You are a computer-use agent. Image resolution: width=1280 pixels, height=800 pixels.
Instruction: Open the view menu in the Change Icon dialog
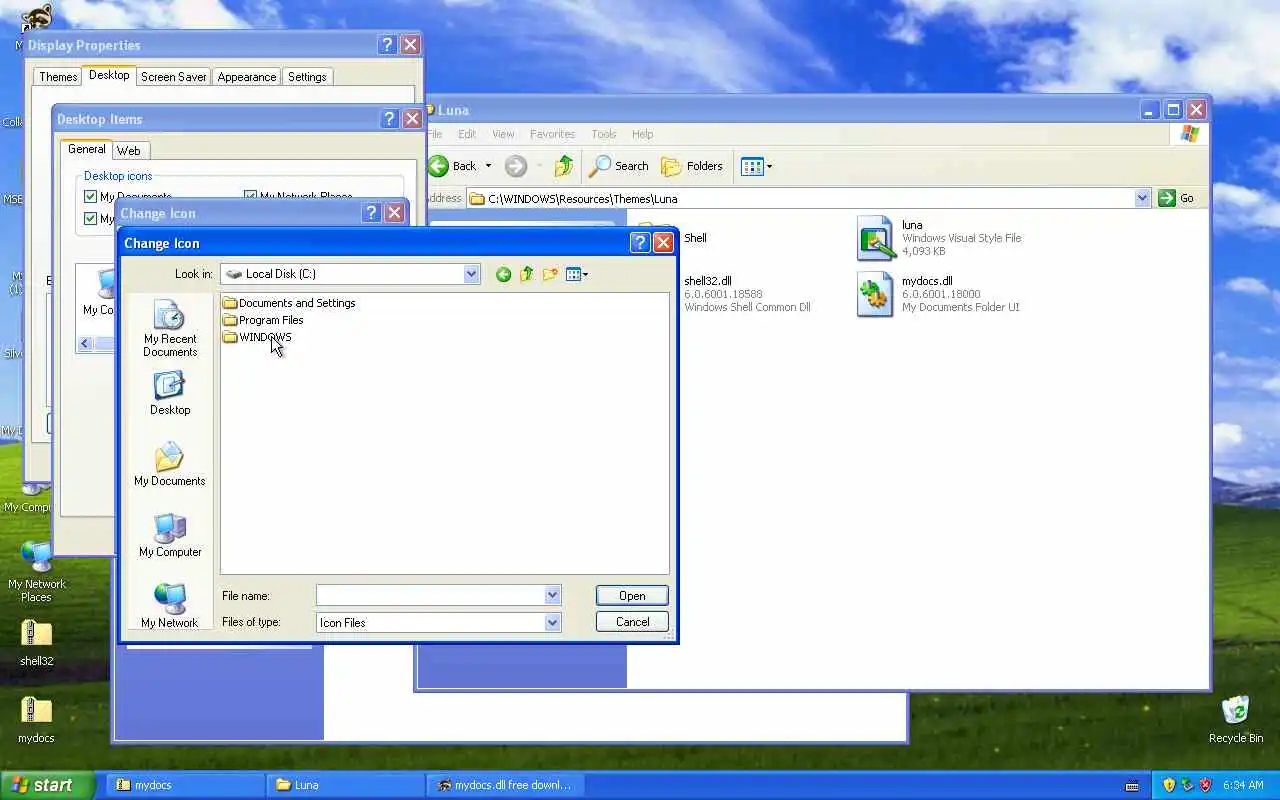click(x=577, y=274)
